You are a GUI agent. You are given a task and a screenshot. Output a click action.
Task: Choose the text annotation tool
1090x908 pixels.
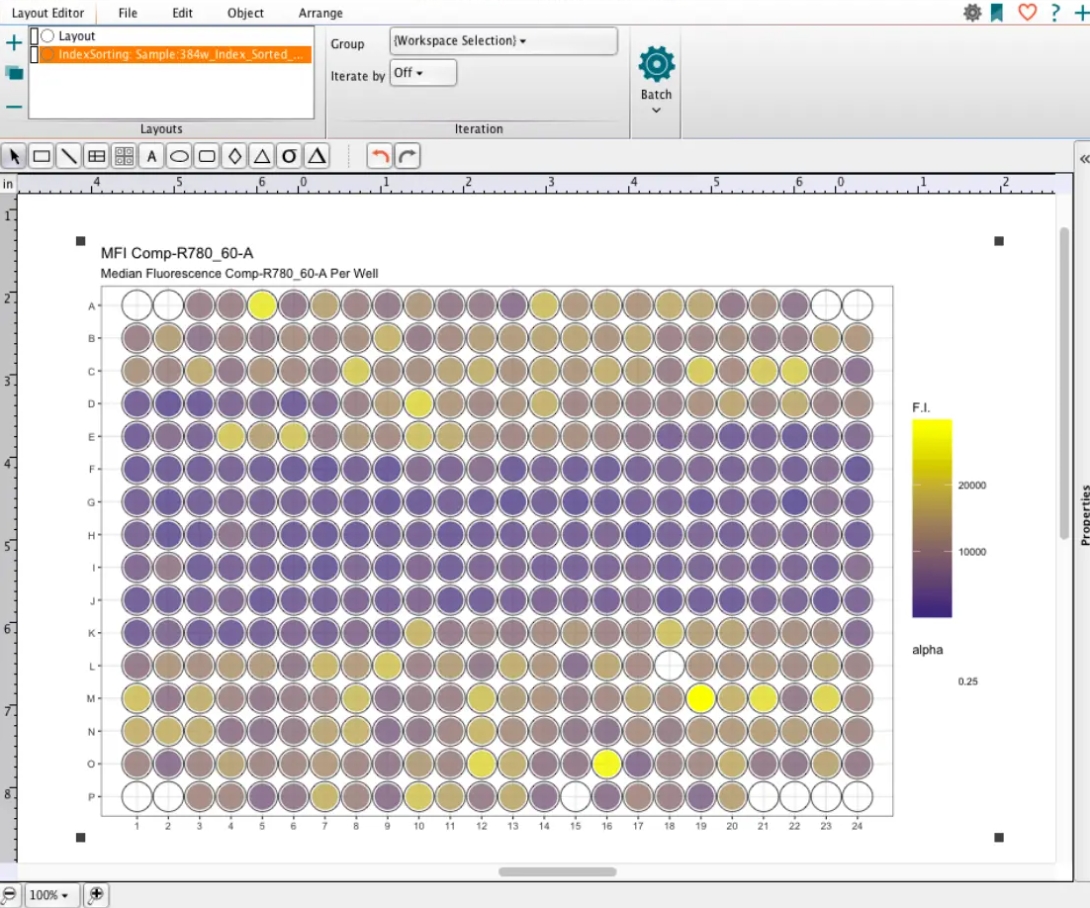[x=151, y=156]
